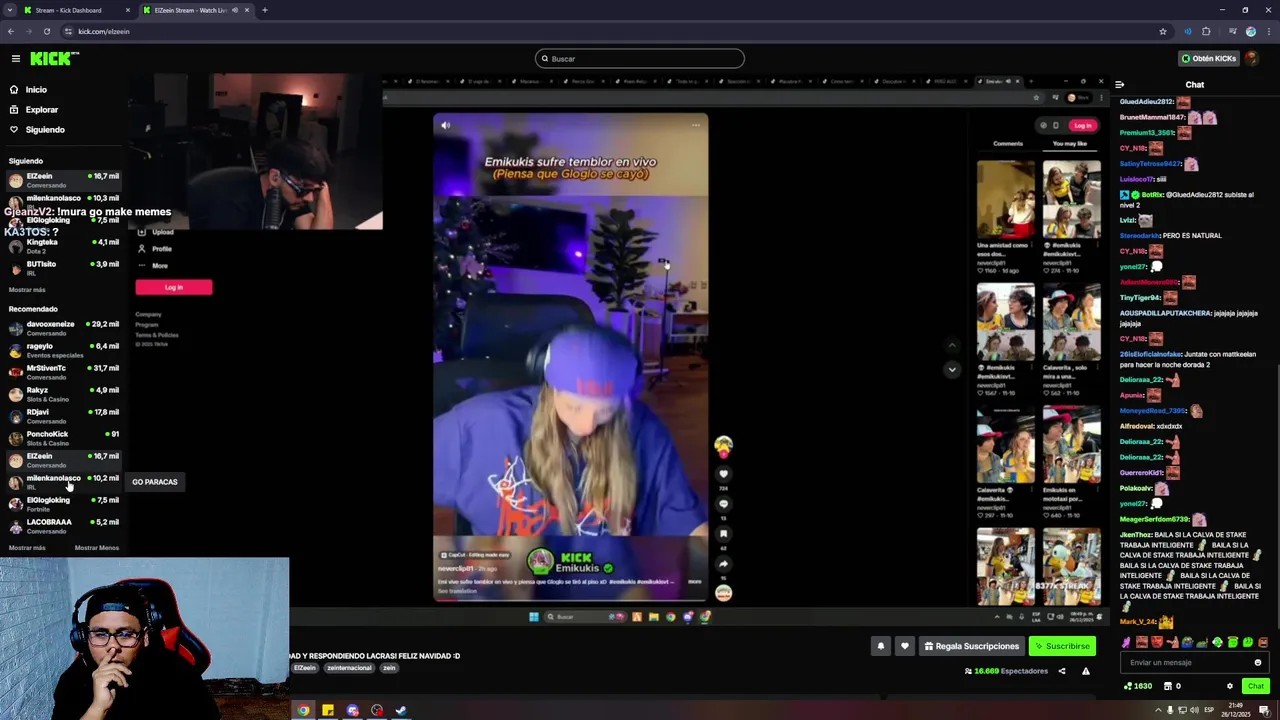Open Windows notification center
The width and height of the screenshot is (1280, 720).
[1264, 711]
